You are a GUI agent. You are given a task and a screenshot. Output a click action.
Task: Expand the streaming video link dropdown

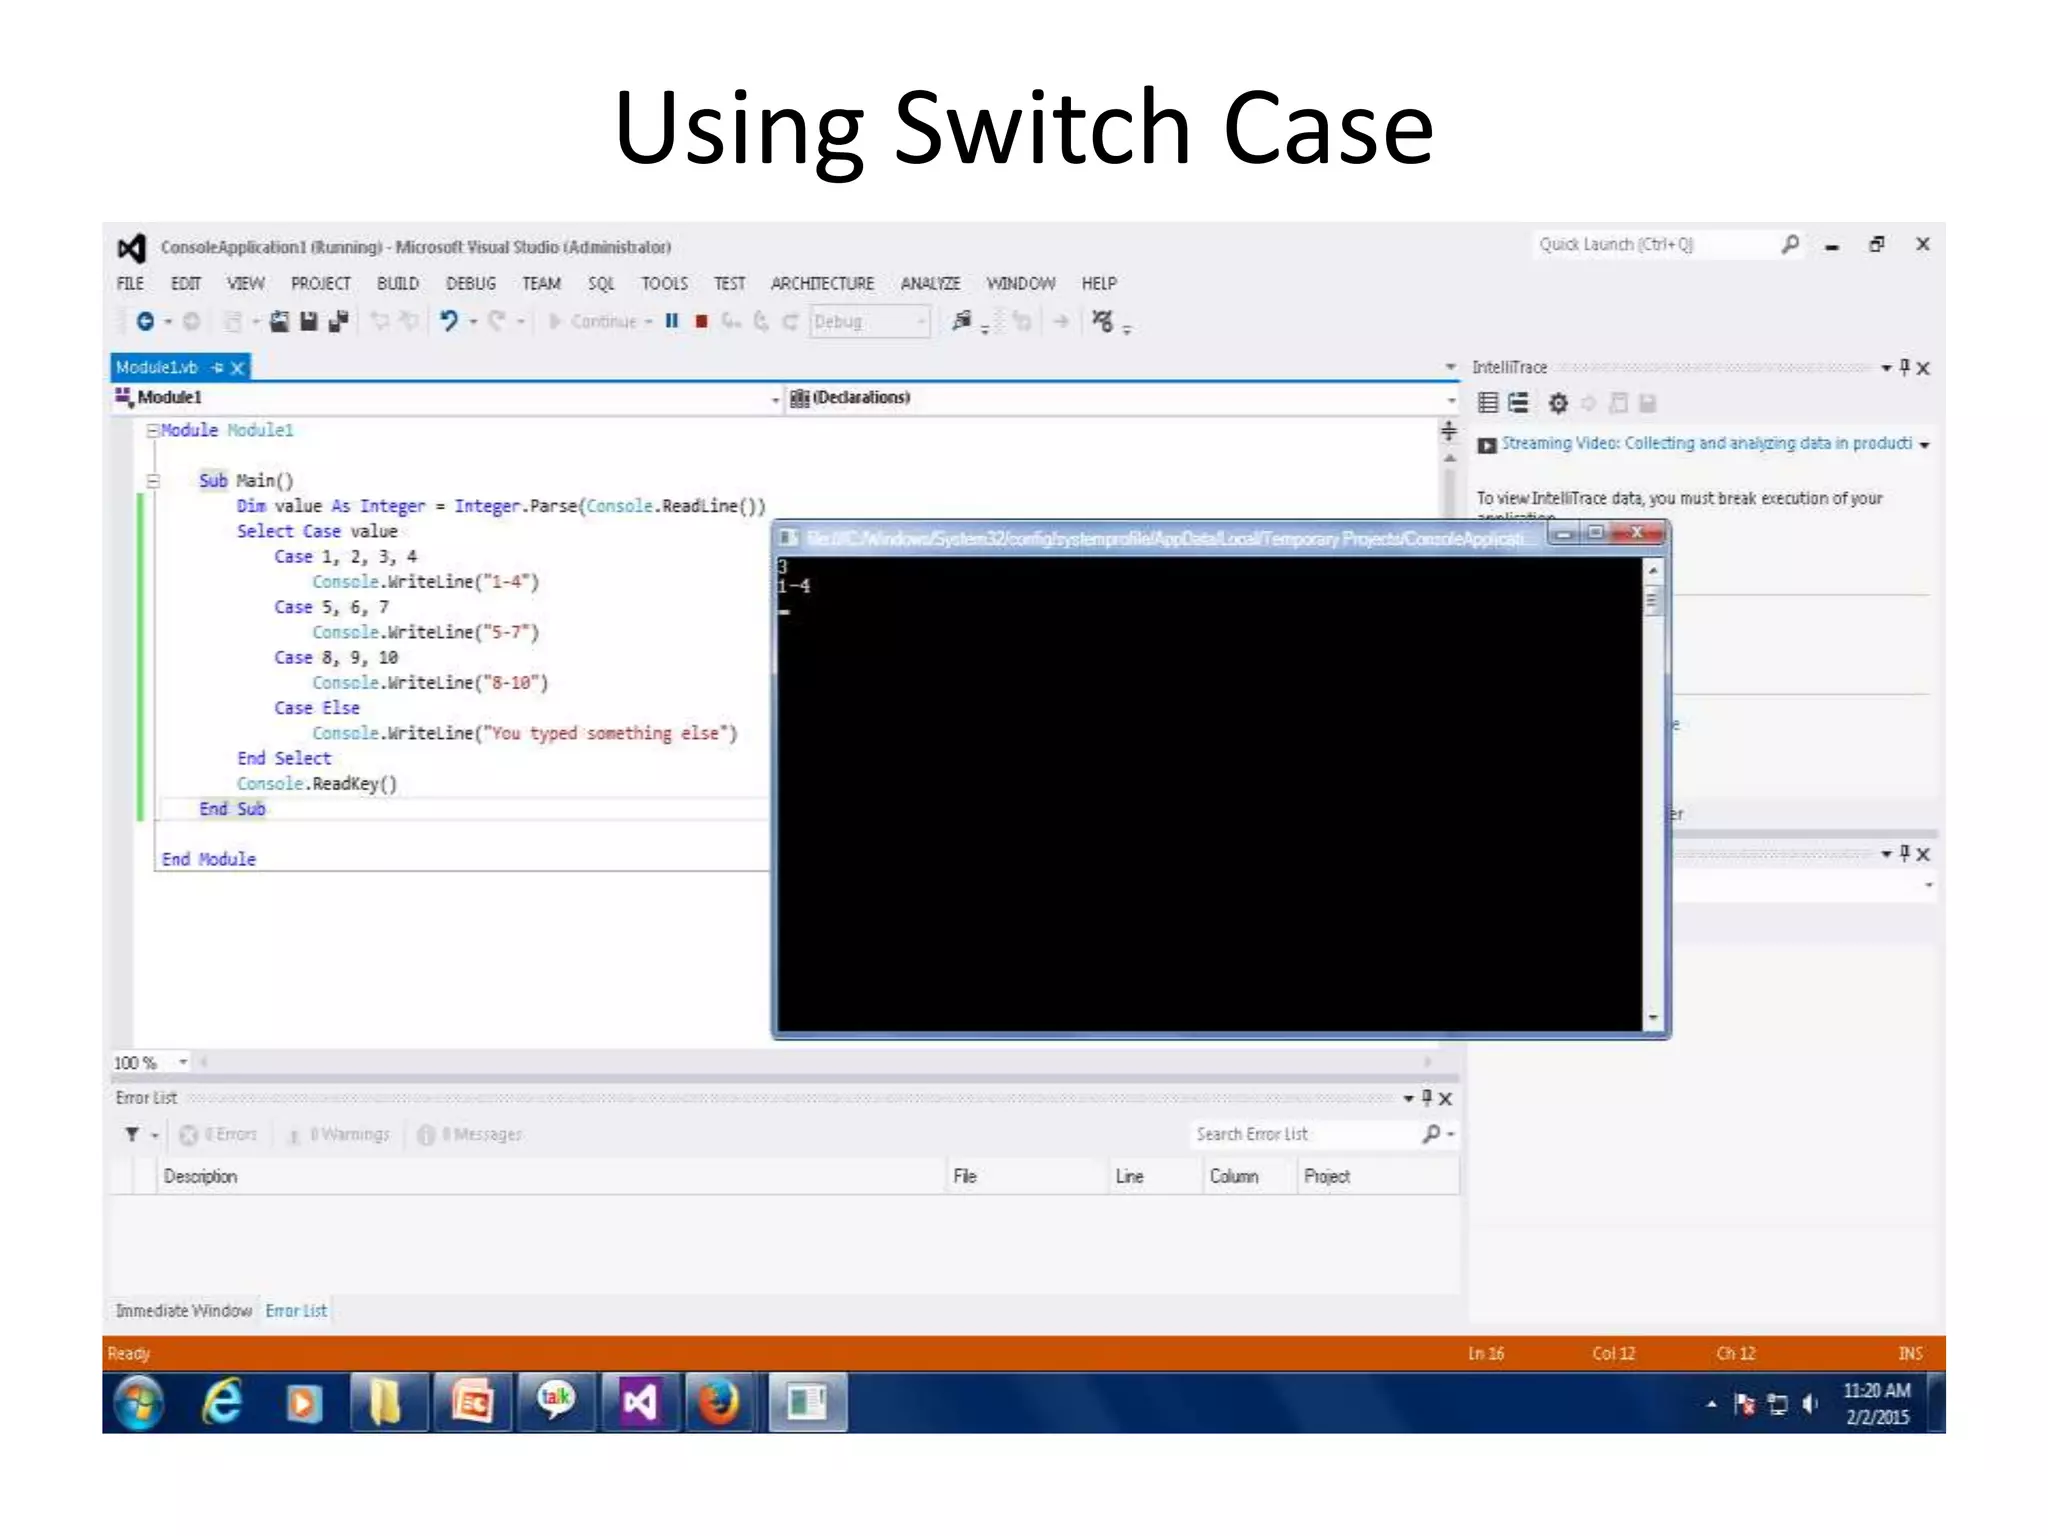[1924, 445]
